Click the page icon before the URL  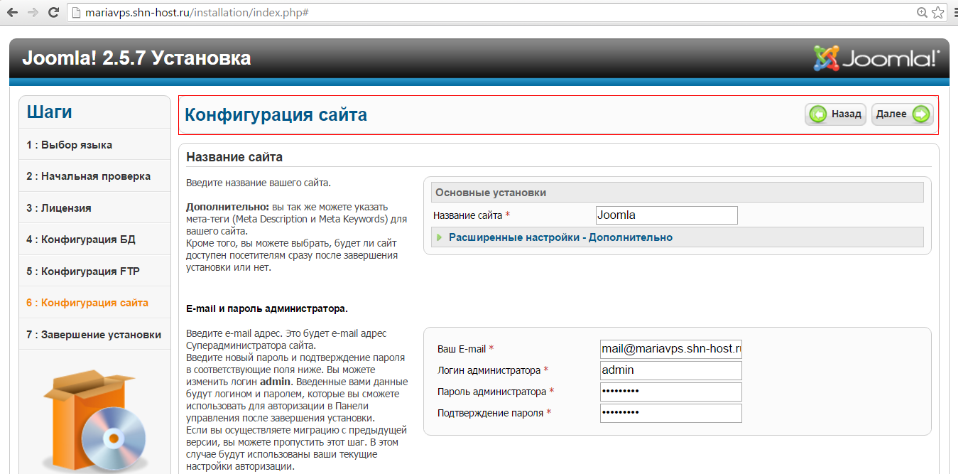point(76,12)
